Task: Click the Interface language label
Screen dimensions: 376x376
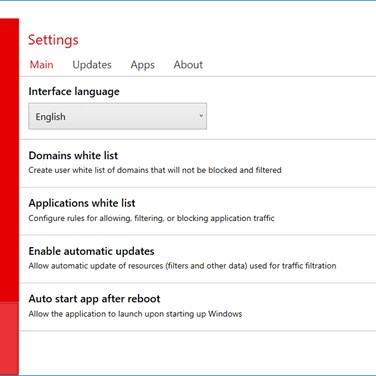Action: tap(74, 91)
